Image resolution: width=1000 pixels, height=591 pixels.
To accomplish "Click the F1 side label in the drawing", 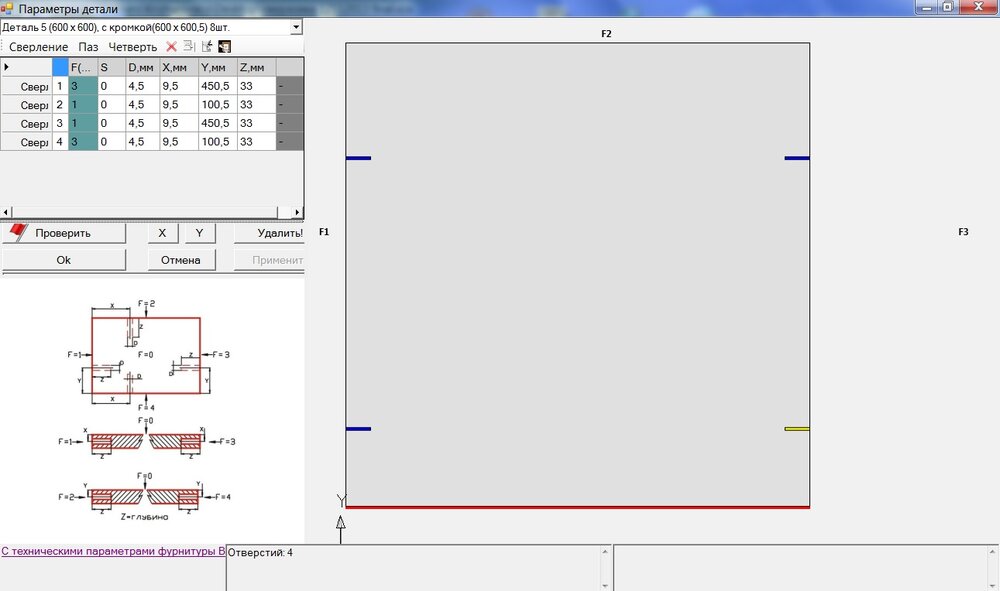I will coord(324,232).
